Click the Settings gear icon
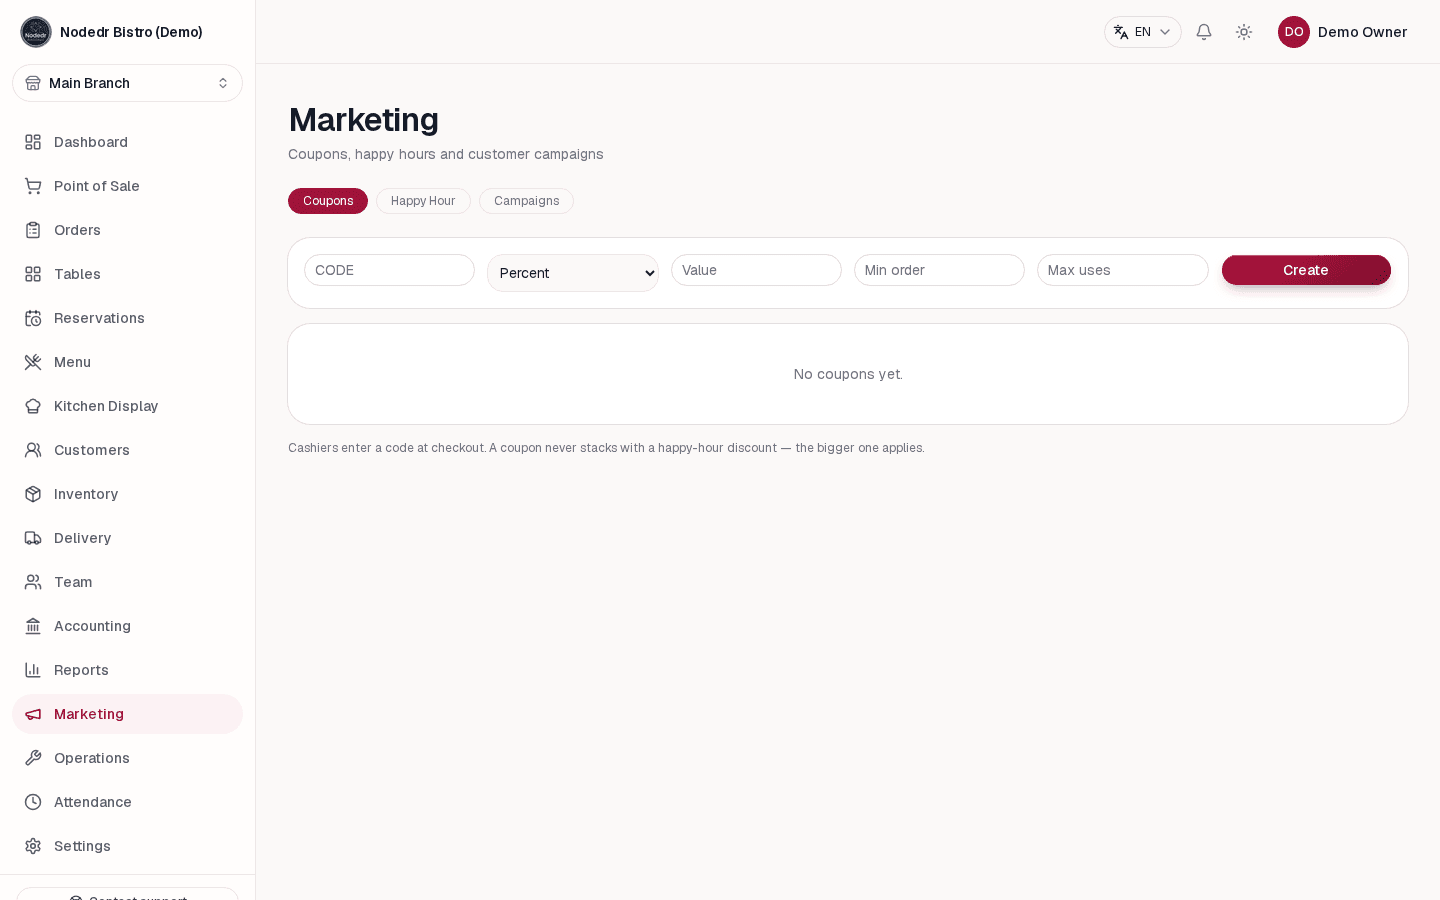 pyautogui.click(x=33, y=846)
